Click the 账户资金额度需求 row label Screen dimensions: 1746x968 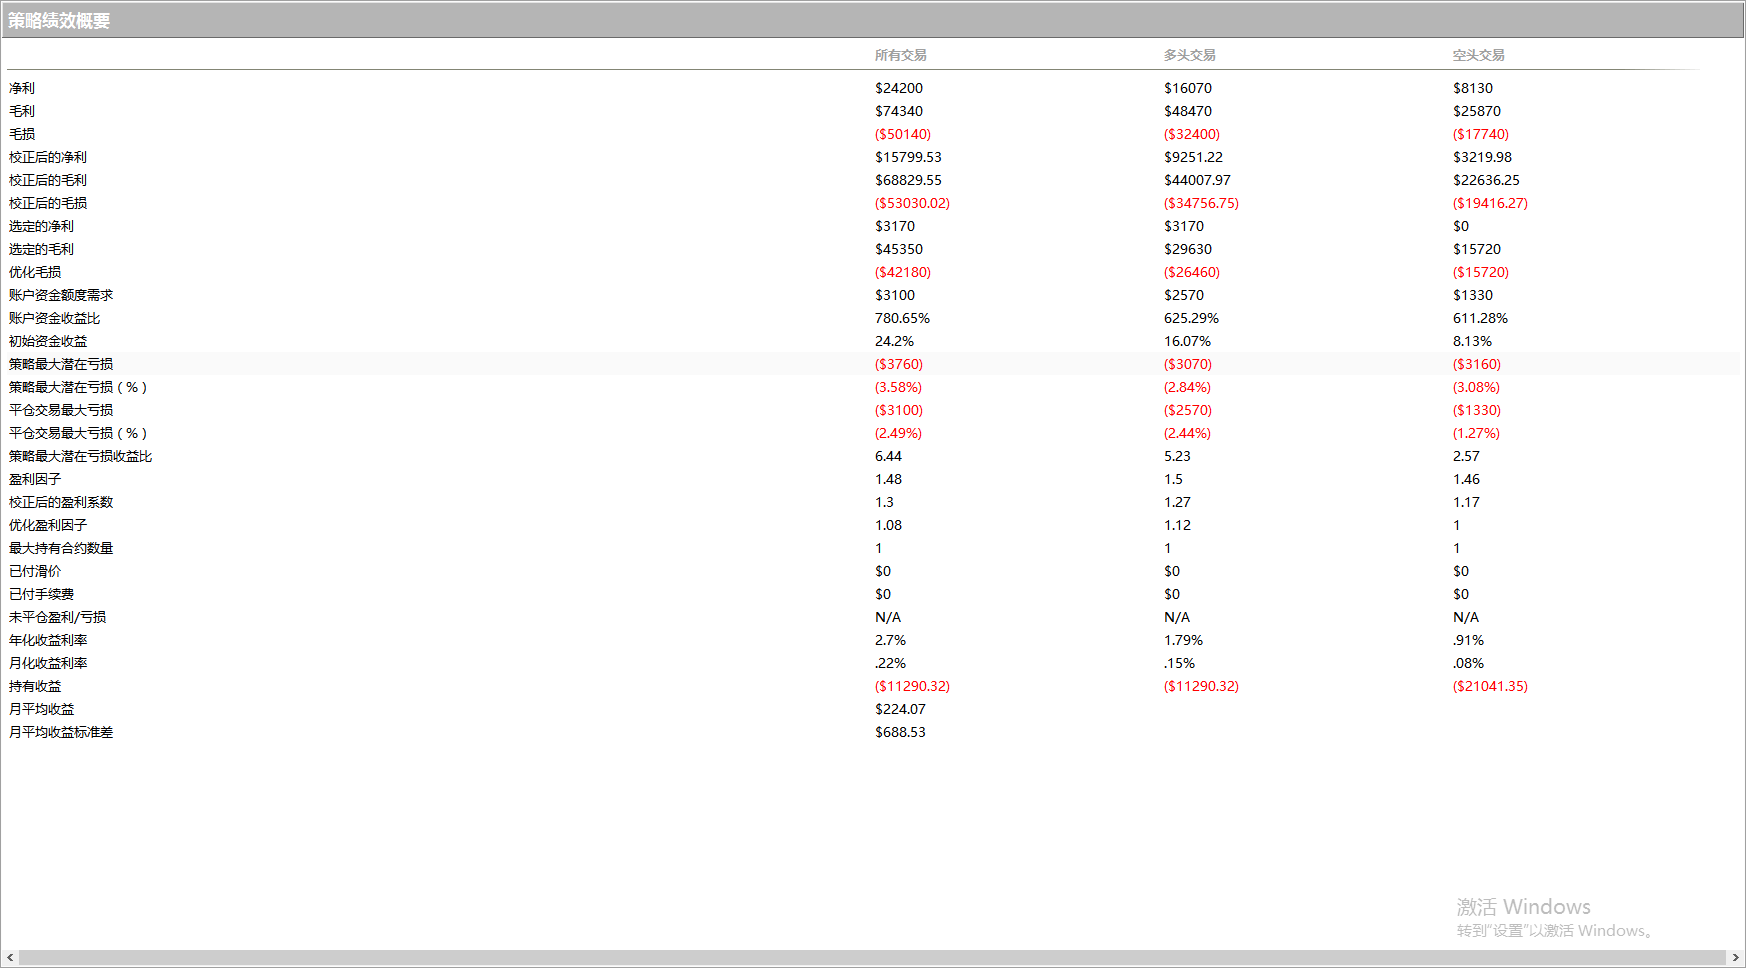(x=61, y=295)
